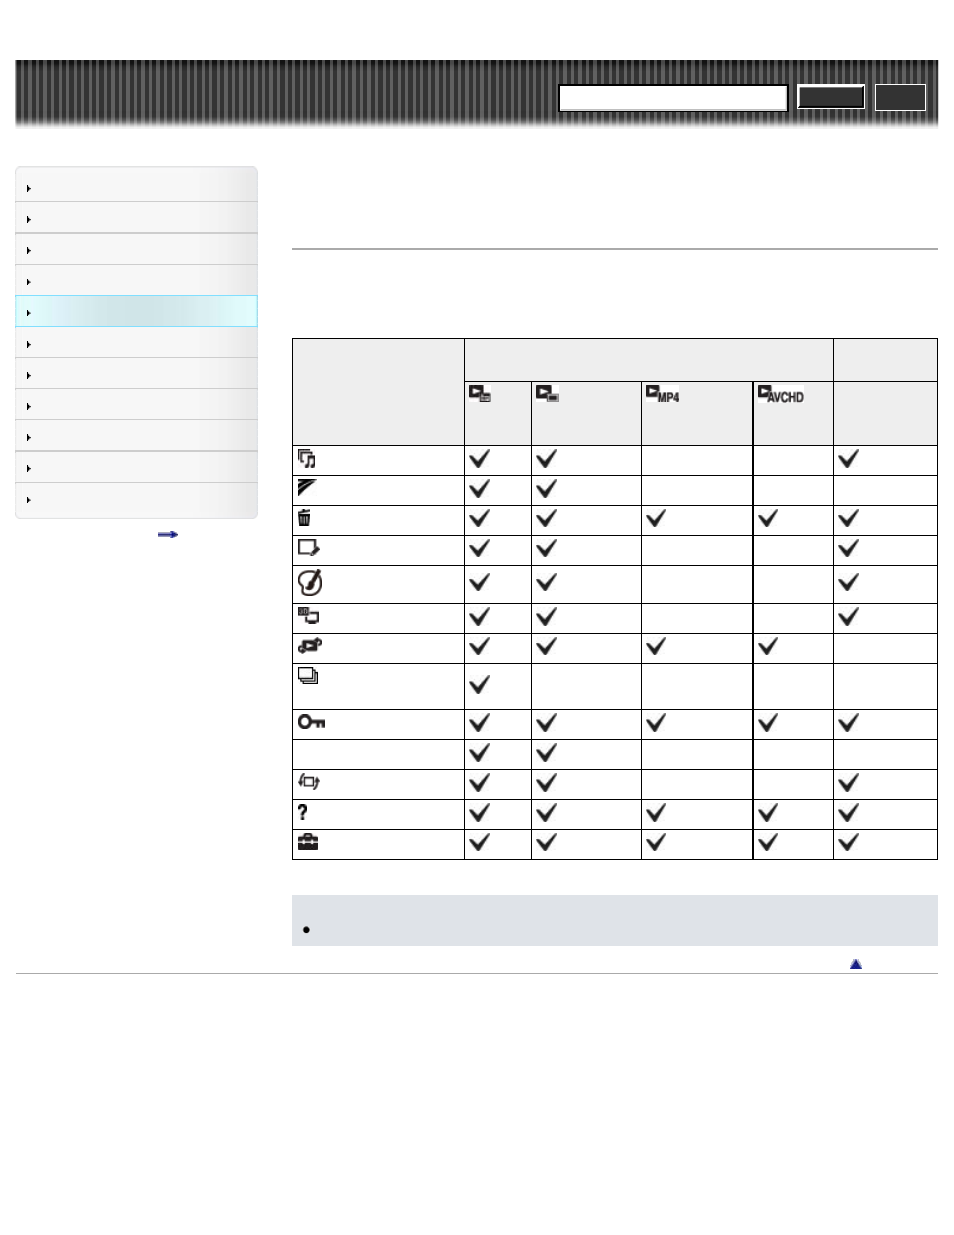Viewport: 954px width, 1235px height.
Task: Click the MP4 view mode header icon
Action: click(x=662, y=394)
